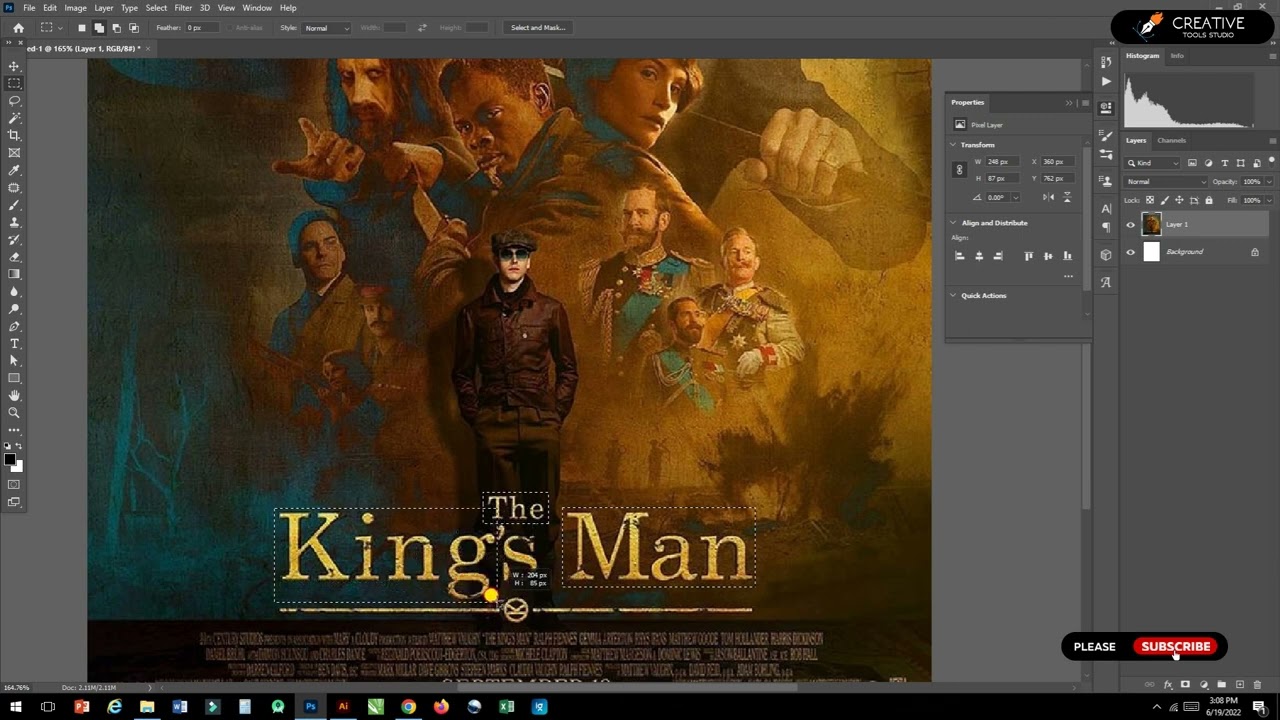
Task: Open the Actions panel play icon
Action: (1105, 82)
